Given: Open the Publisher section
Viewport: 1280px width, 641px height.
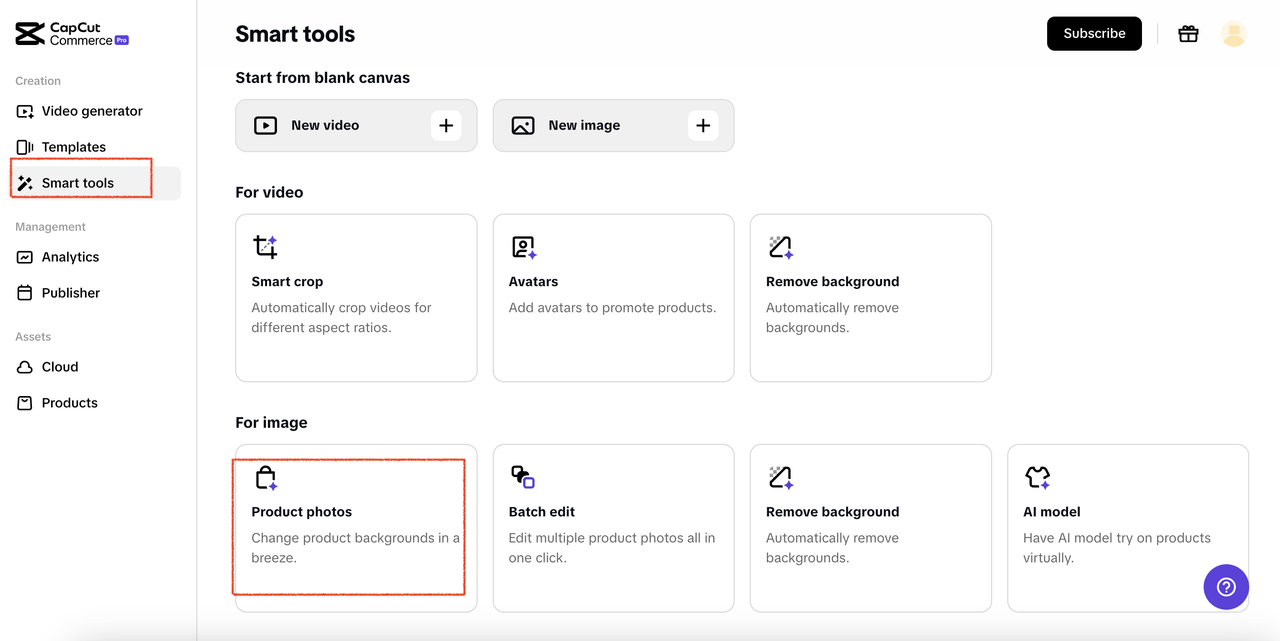Looking at the screenshot, I should tap(70, 293).
